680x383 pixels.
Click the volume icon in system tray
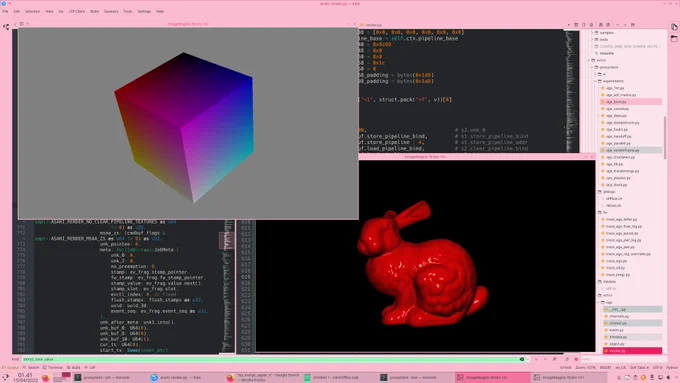(668, 378)
